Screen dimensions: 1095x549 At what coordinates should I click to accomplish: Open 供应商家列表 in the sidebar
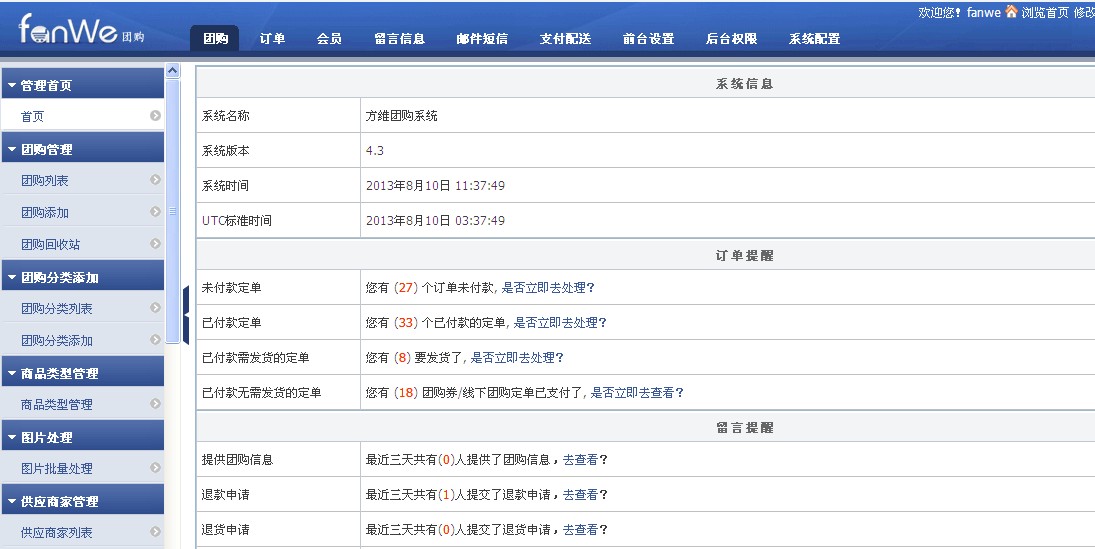[x=57, y=533]
